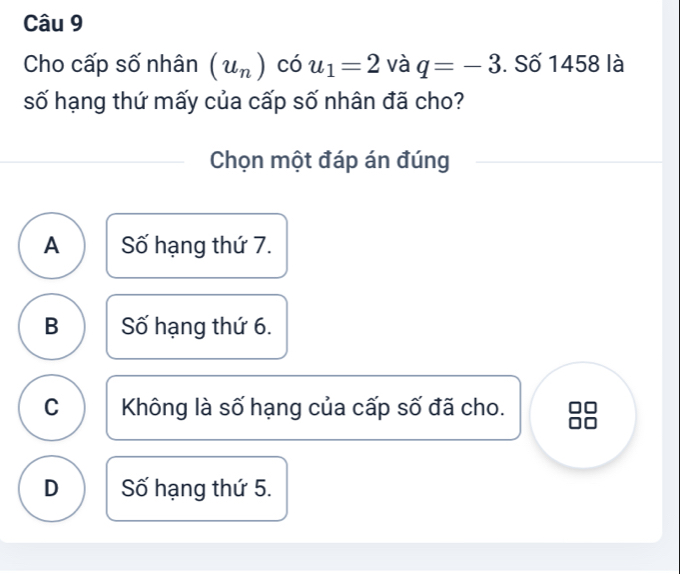Click the answer box "Số hạng thứ 7."

click(197, 245)
